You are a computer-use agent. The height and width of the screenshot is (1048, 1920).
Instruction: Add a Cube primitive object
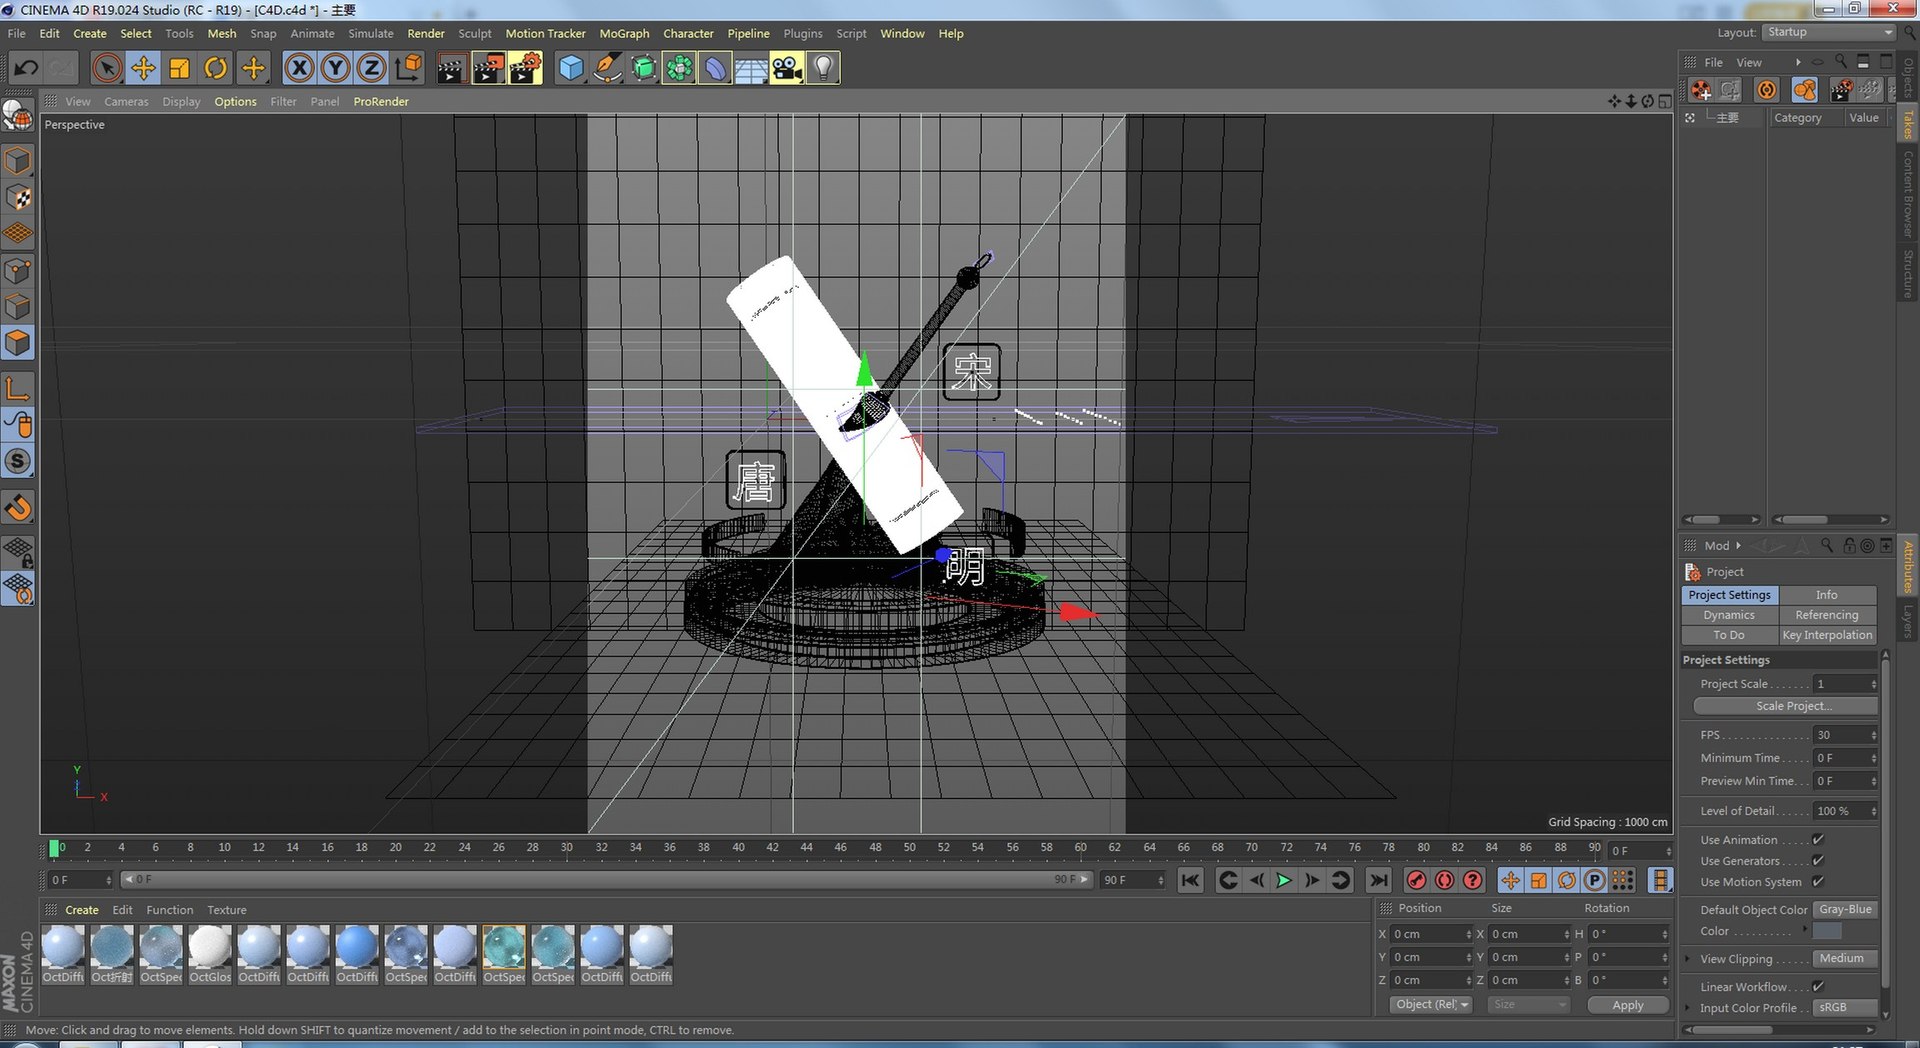pyautogui.click(x=571, y=68)
